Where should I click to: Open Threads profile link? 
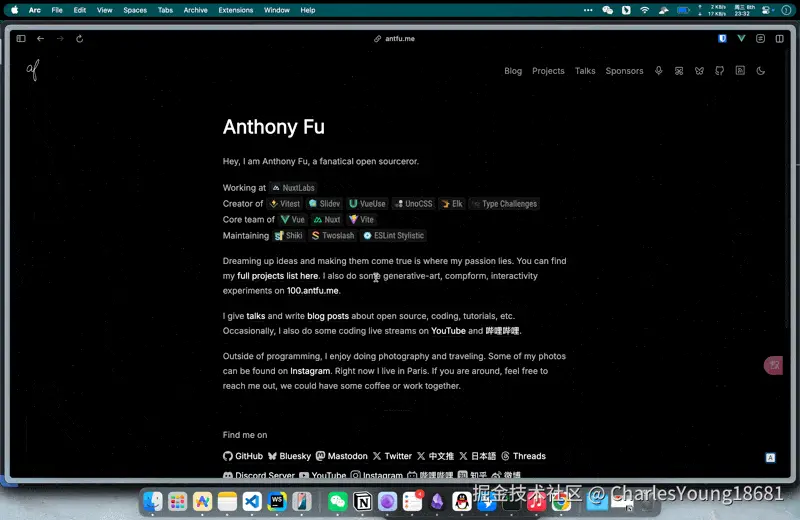point(523,456)
